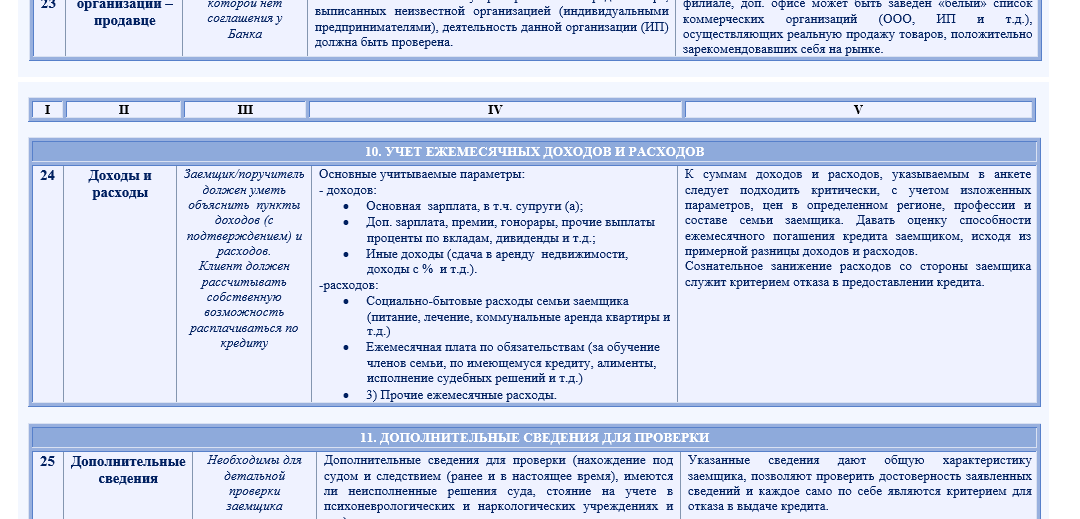The height and width of the screenshot is (519, 1080).
Task: Click the paragraph 'К суммам доходов и расходов, указываемым в анкете'
Action: (x=858, y=175)
